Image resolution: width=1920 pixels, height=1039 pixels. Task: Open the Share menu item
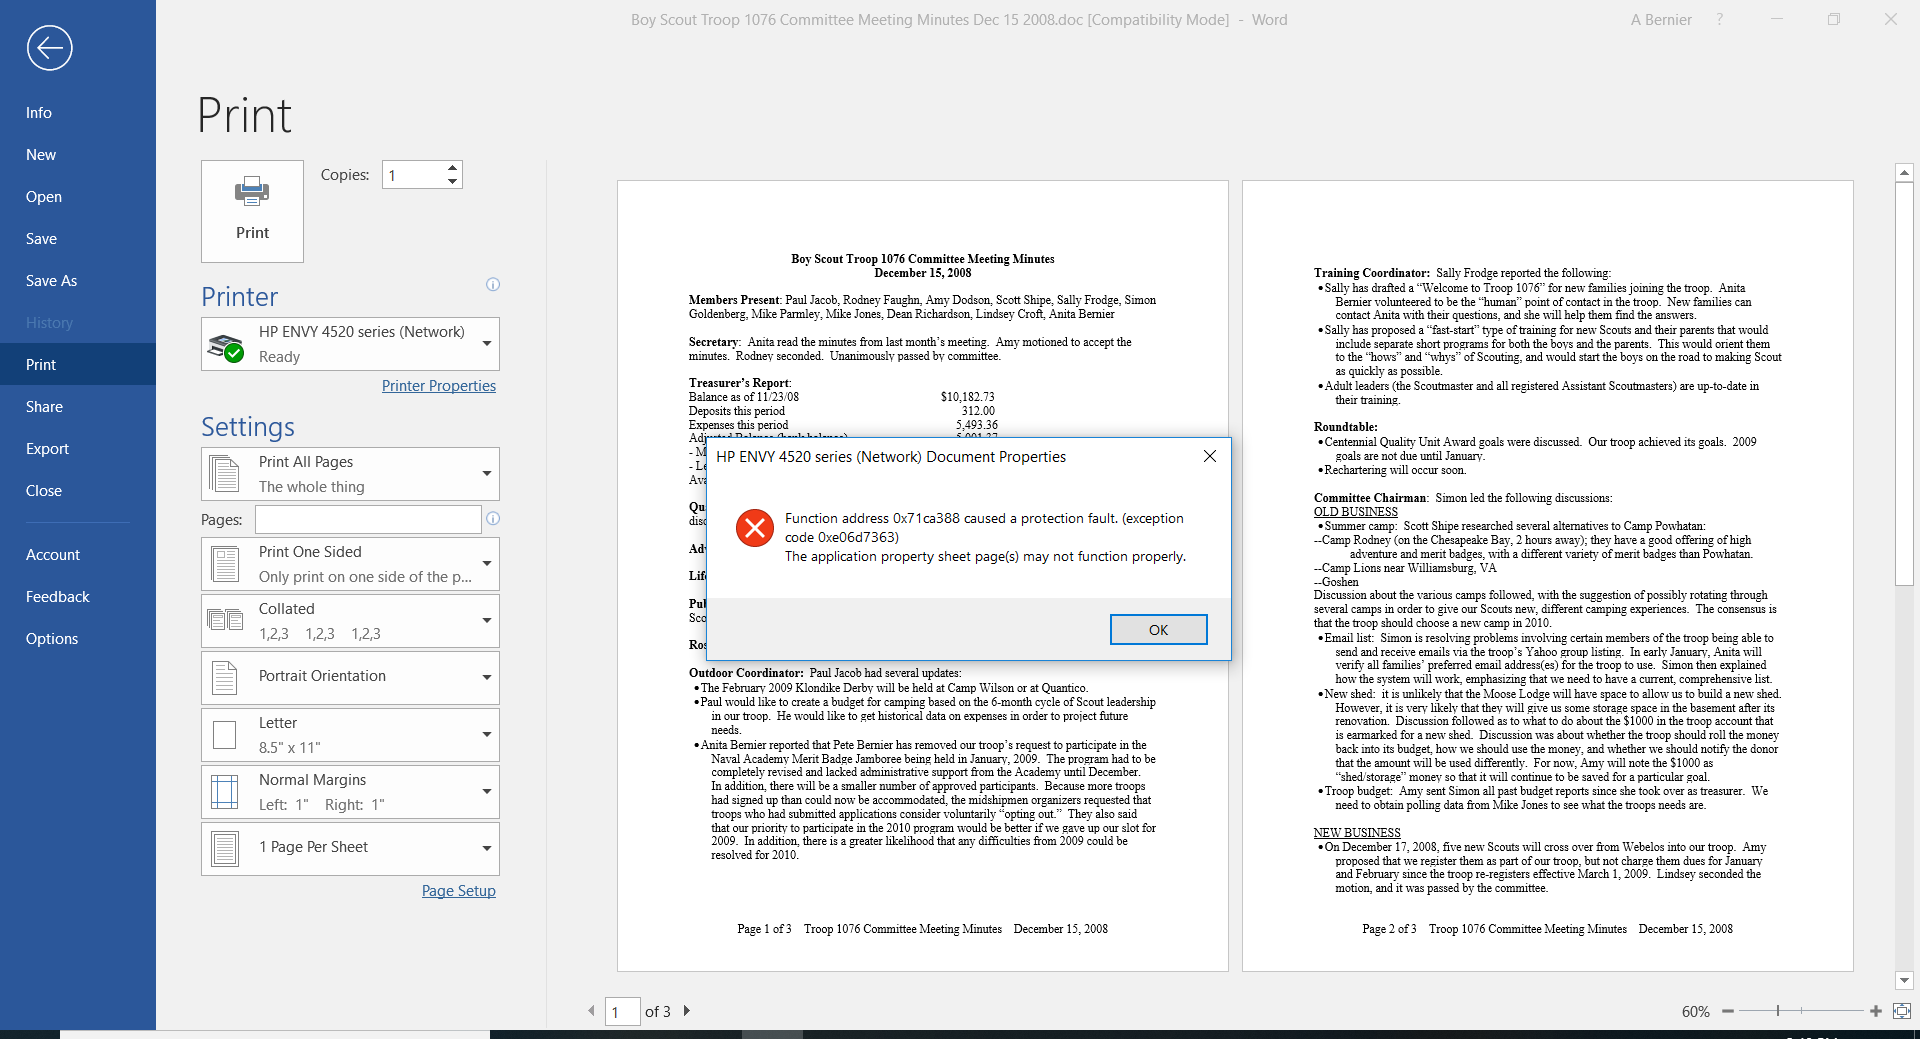tap(78, 407)
